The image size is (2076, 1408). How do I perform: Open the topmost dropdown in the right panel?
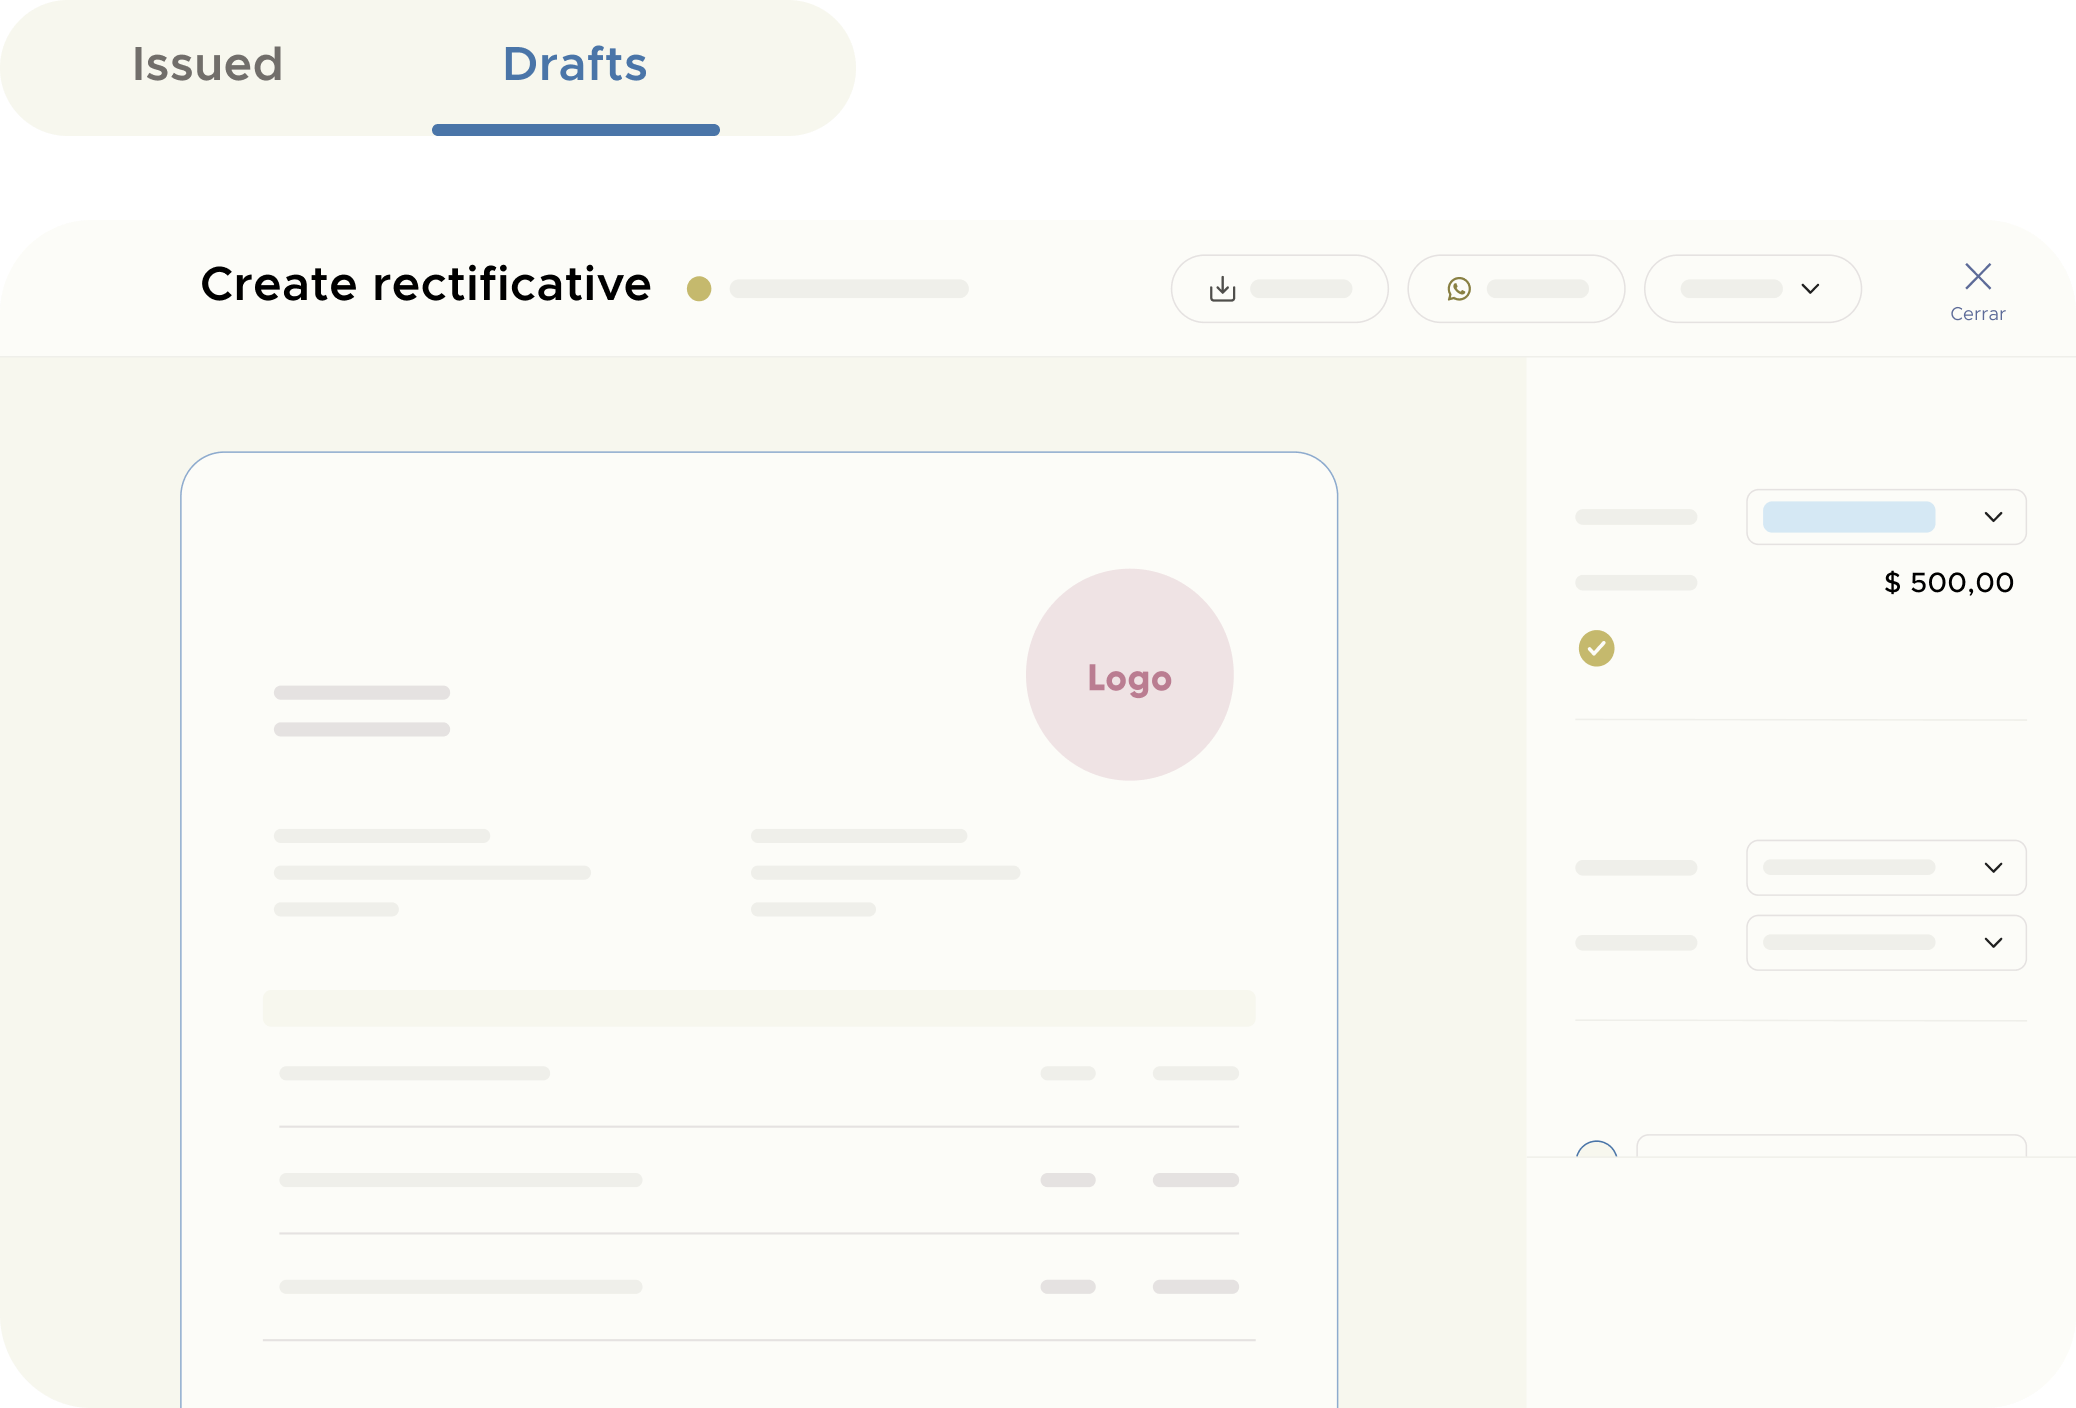click(x=1885, y=517)
